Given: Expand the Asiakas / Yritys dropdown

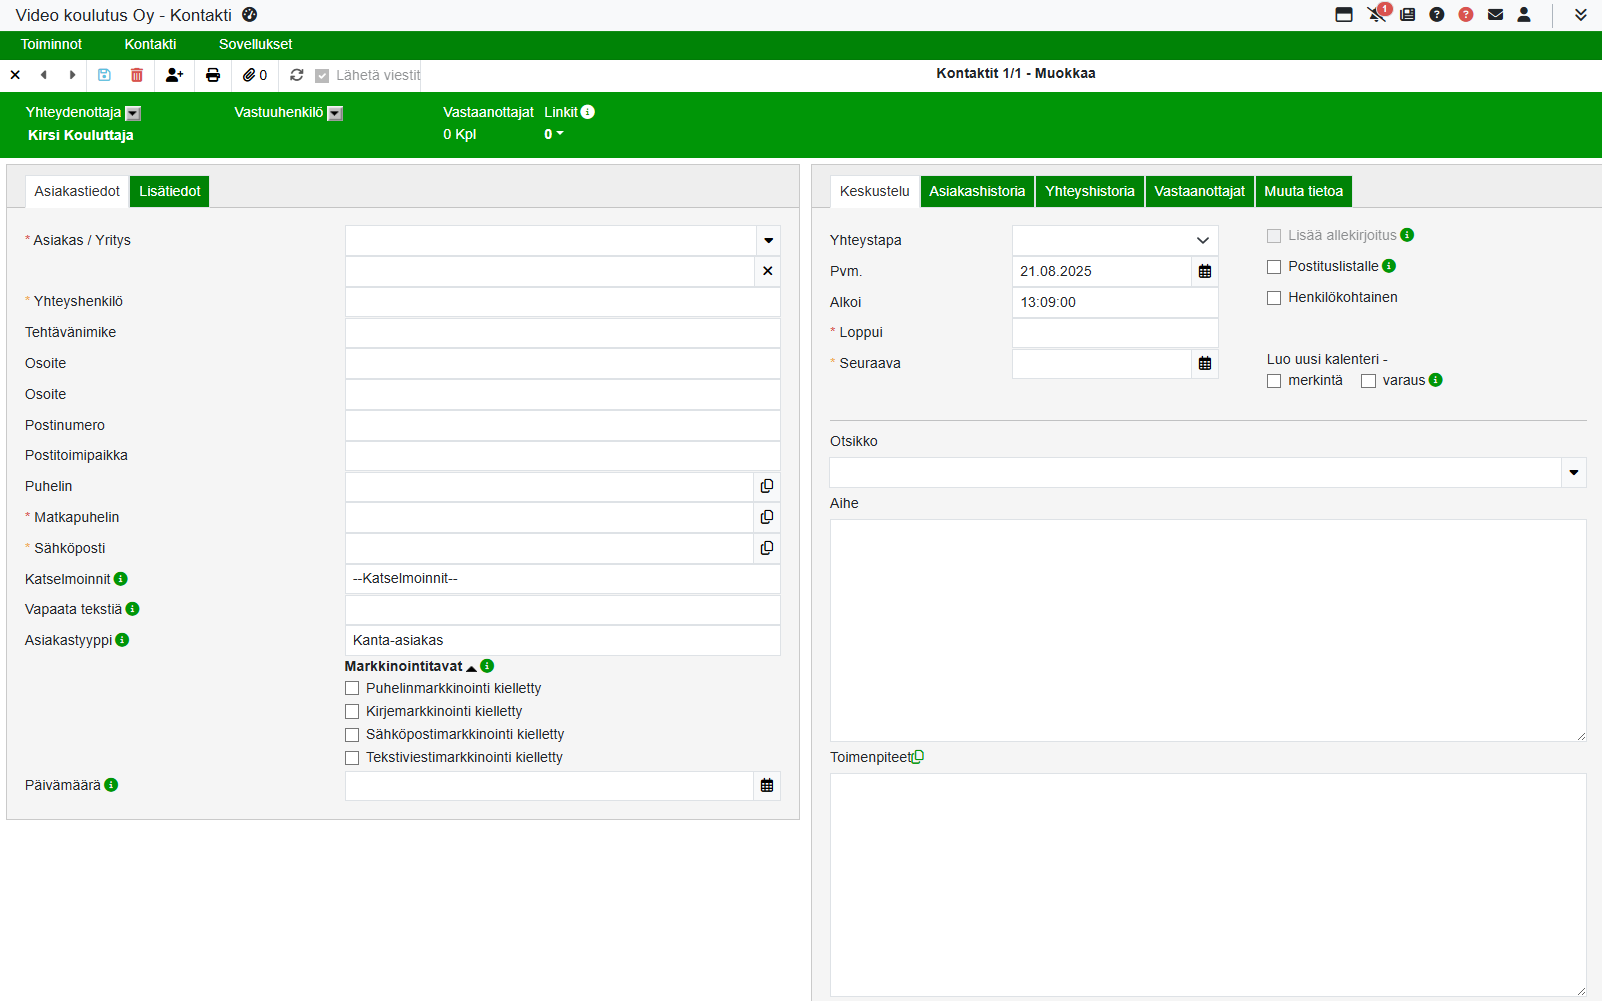Looking at the screenshot, I should [x=768, y=241].
